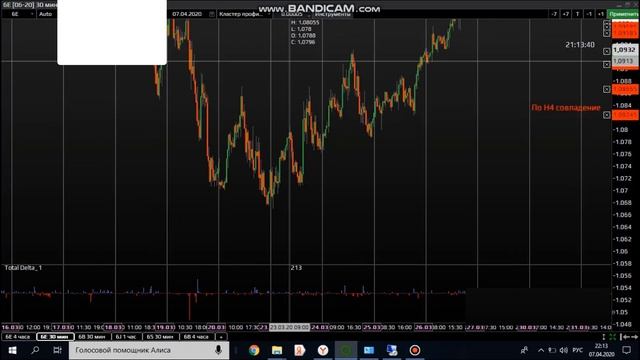The image size is (640, 360).
Task: Open the Windows notification center icon
Action: tap(627, 350)
